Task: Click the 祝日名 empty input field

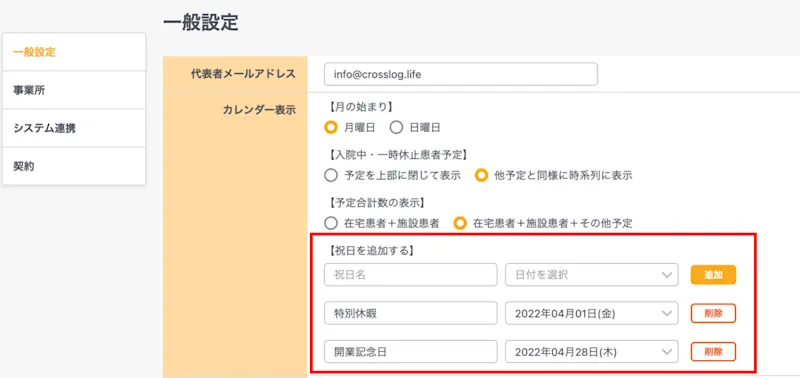Action: coord(411,275)
